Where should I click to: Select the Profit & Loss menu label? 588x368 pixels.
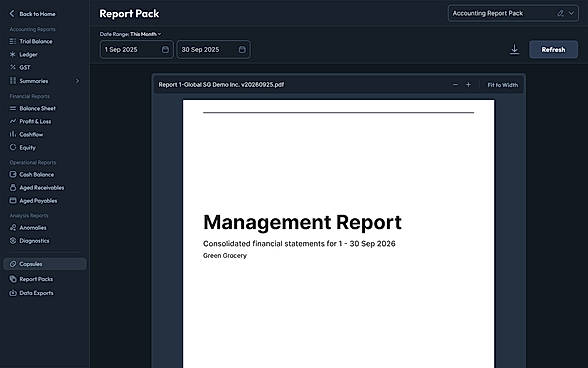[35, 121]
